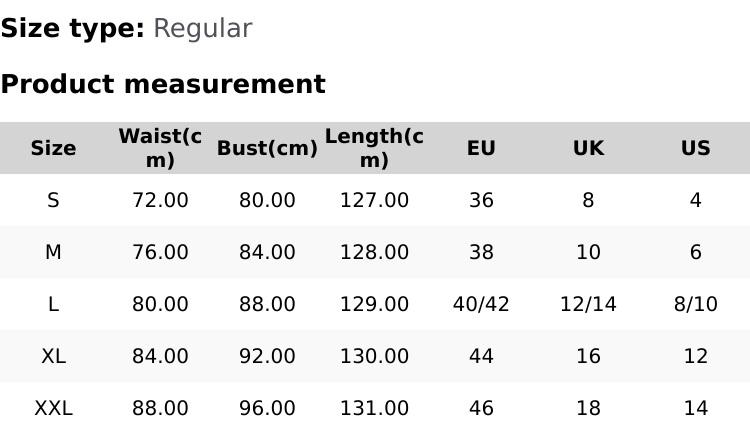The height and width of the screenshot is (434, 750).
Task: Select the XL size row label
Action: pos(53,356)
